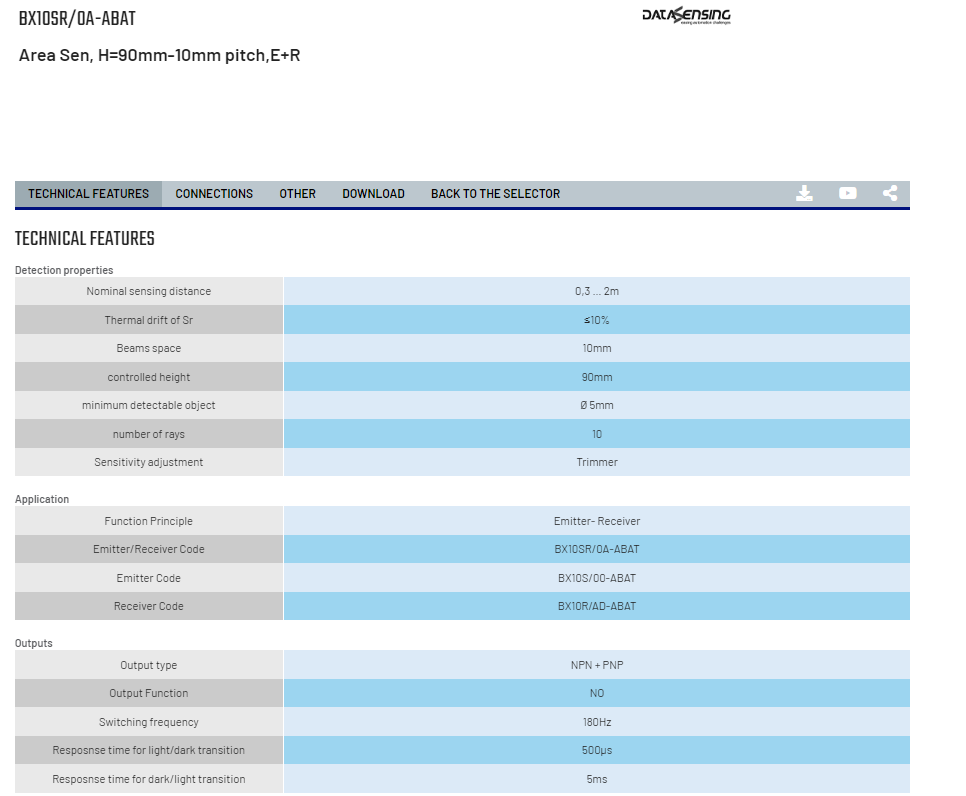Click the 'Receiver Code' row label
The width and height of the screenshot is (966, 796).
pyautogui.click(x=148, y=607)
